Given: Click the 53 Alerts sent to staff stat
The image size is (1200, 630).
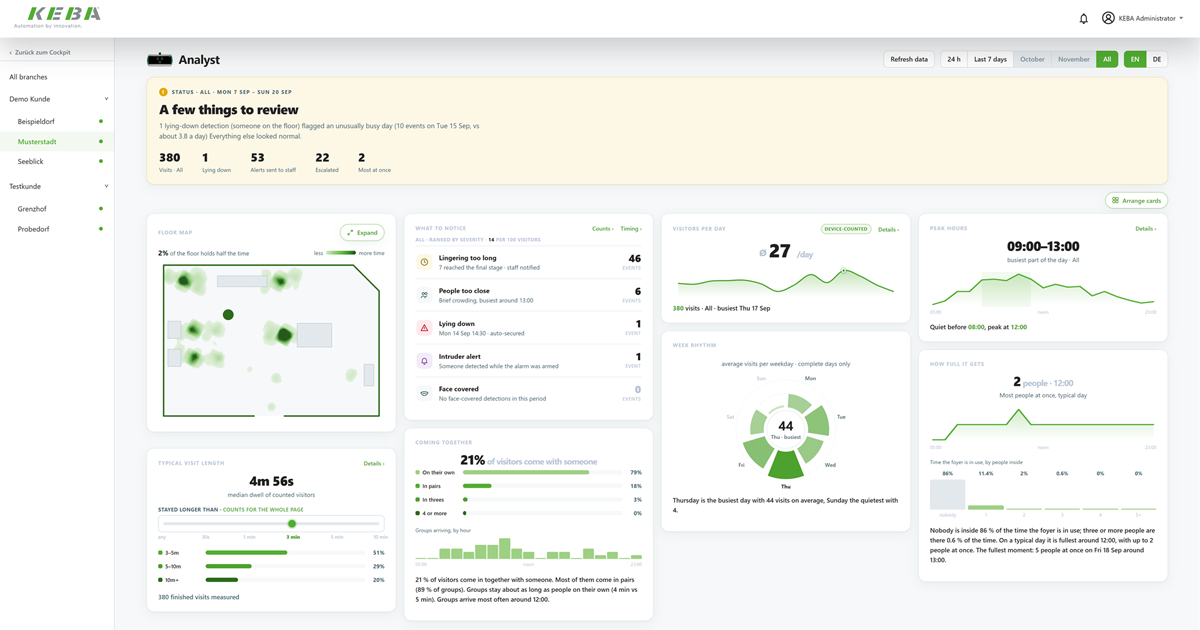Looking at the screenshot, I should click(273, 162).
